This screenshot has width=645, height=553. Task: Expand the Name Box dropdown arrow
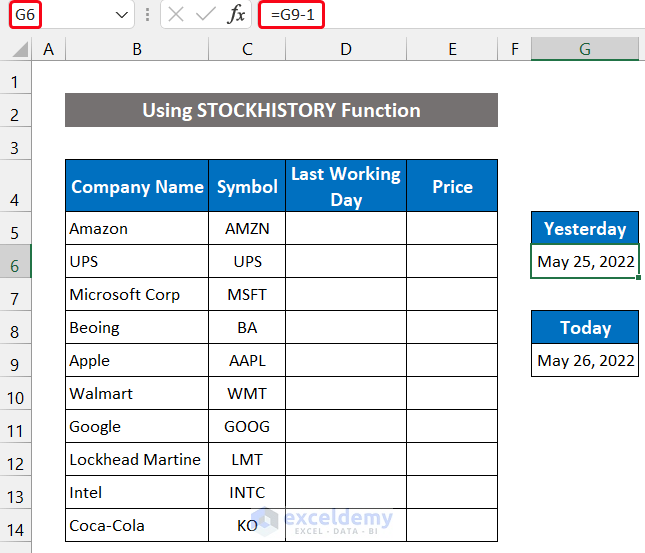click(123, 15)
